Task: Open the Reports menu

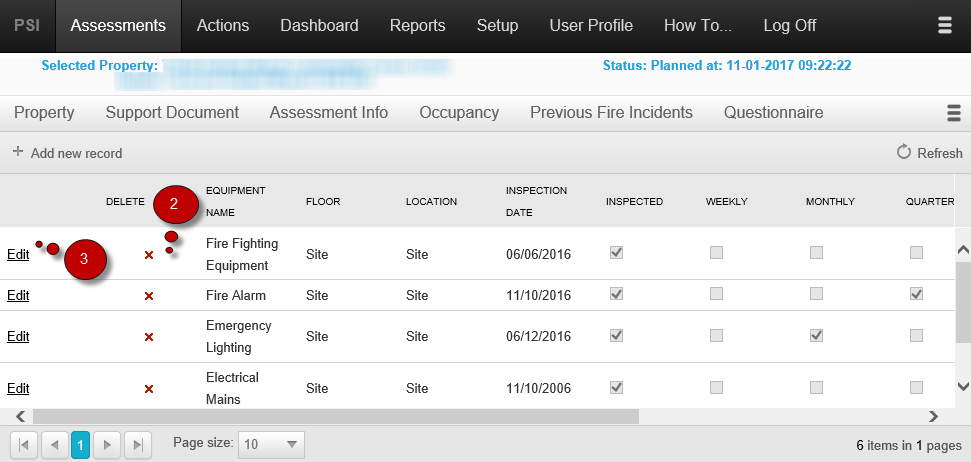Action: 417,26
